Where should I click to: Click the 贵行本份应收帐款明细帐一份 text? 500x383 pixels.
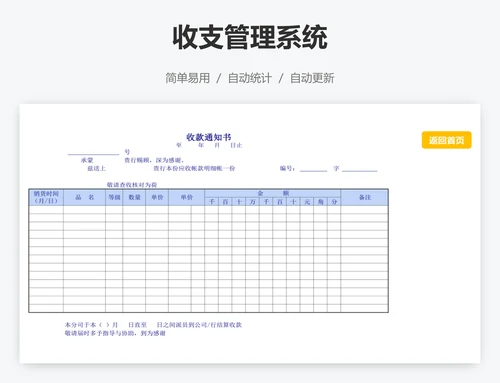[194, 168]
